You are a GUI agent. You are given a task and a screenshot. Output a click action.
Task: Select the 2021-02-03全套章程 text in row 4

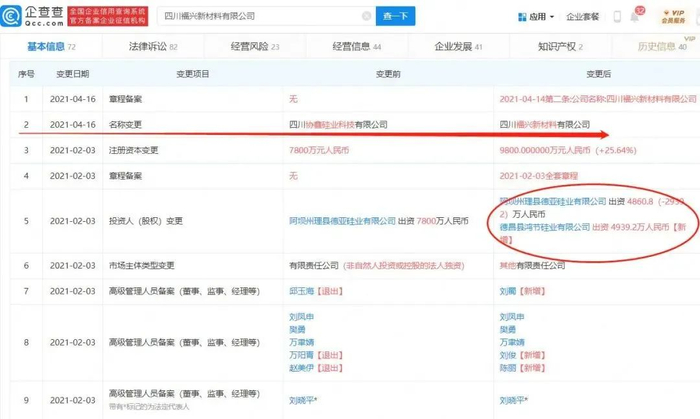click(x=539, y=176)
